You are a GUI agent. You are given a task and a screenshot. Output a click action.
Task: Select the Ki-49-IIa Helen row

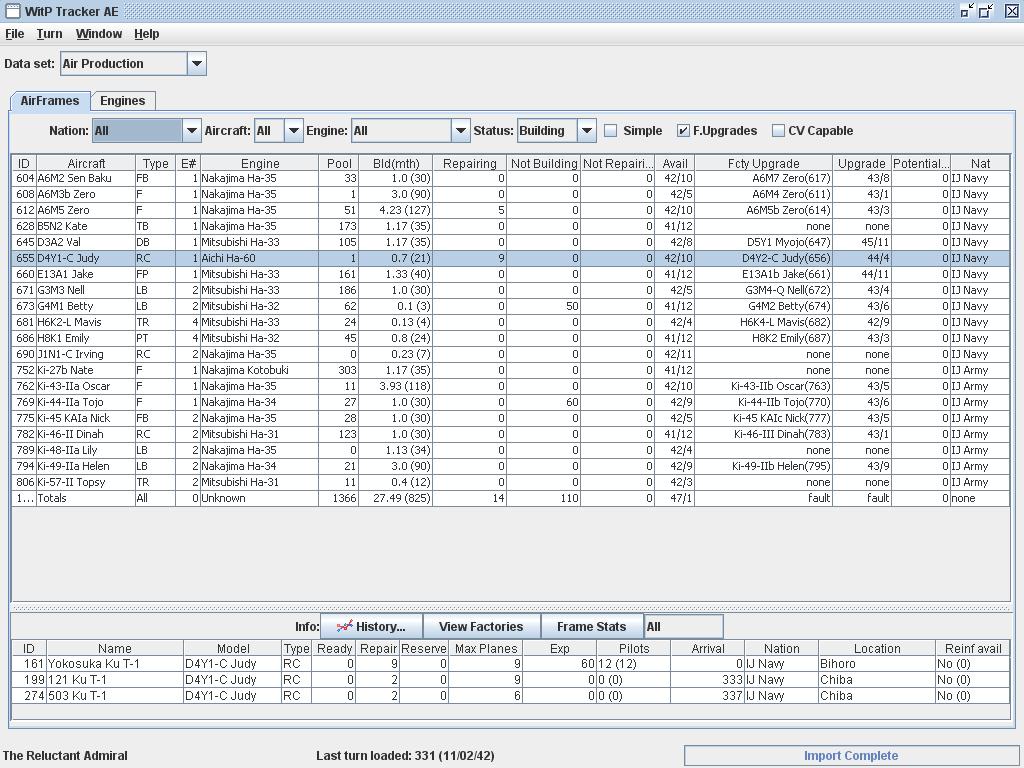[511, 466]
